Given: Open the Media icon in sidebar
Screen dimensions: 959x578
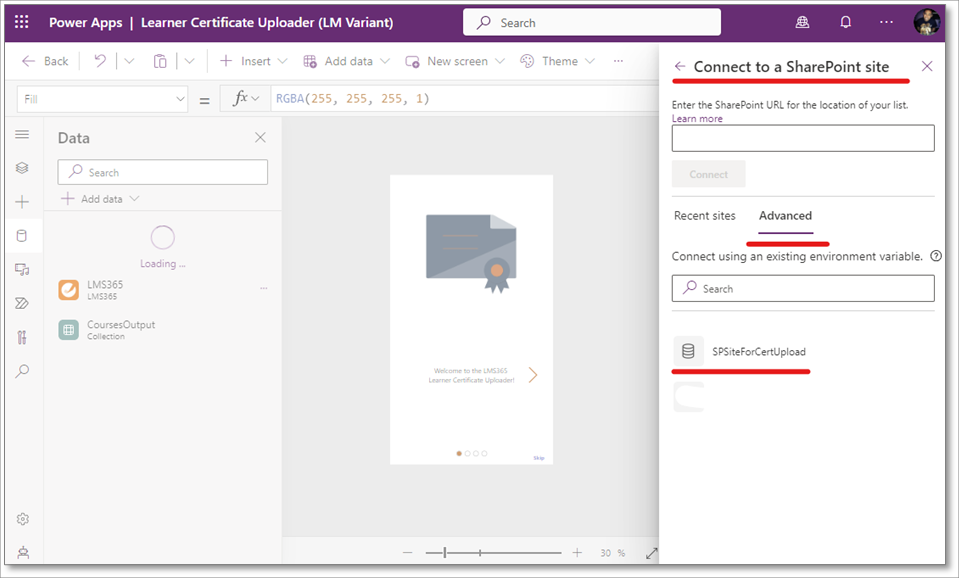Looking at the screenshot, I should [22, 270].
